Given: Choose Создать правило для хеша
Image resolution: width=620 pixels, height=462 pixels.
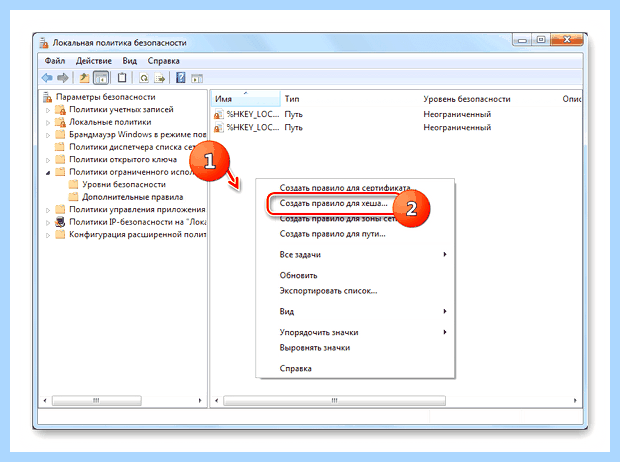Looking at the screenshot, I should (355, 203).
